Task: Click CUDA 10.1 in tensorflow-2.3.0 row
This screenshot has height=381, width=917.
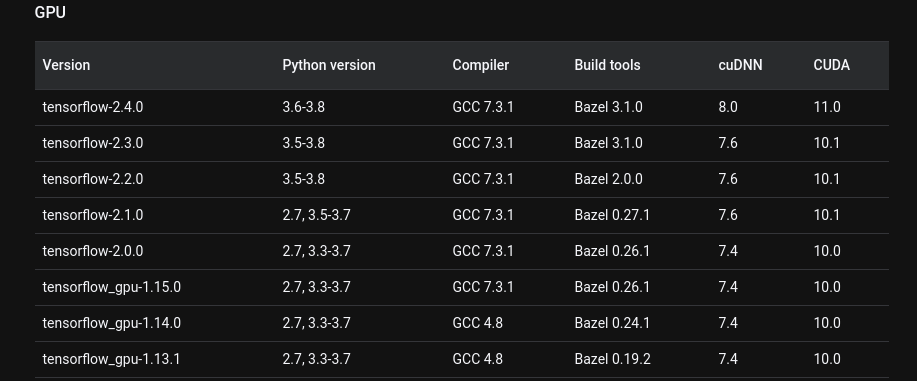Action: coord(827,143)
